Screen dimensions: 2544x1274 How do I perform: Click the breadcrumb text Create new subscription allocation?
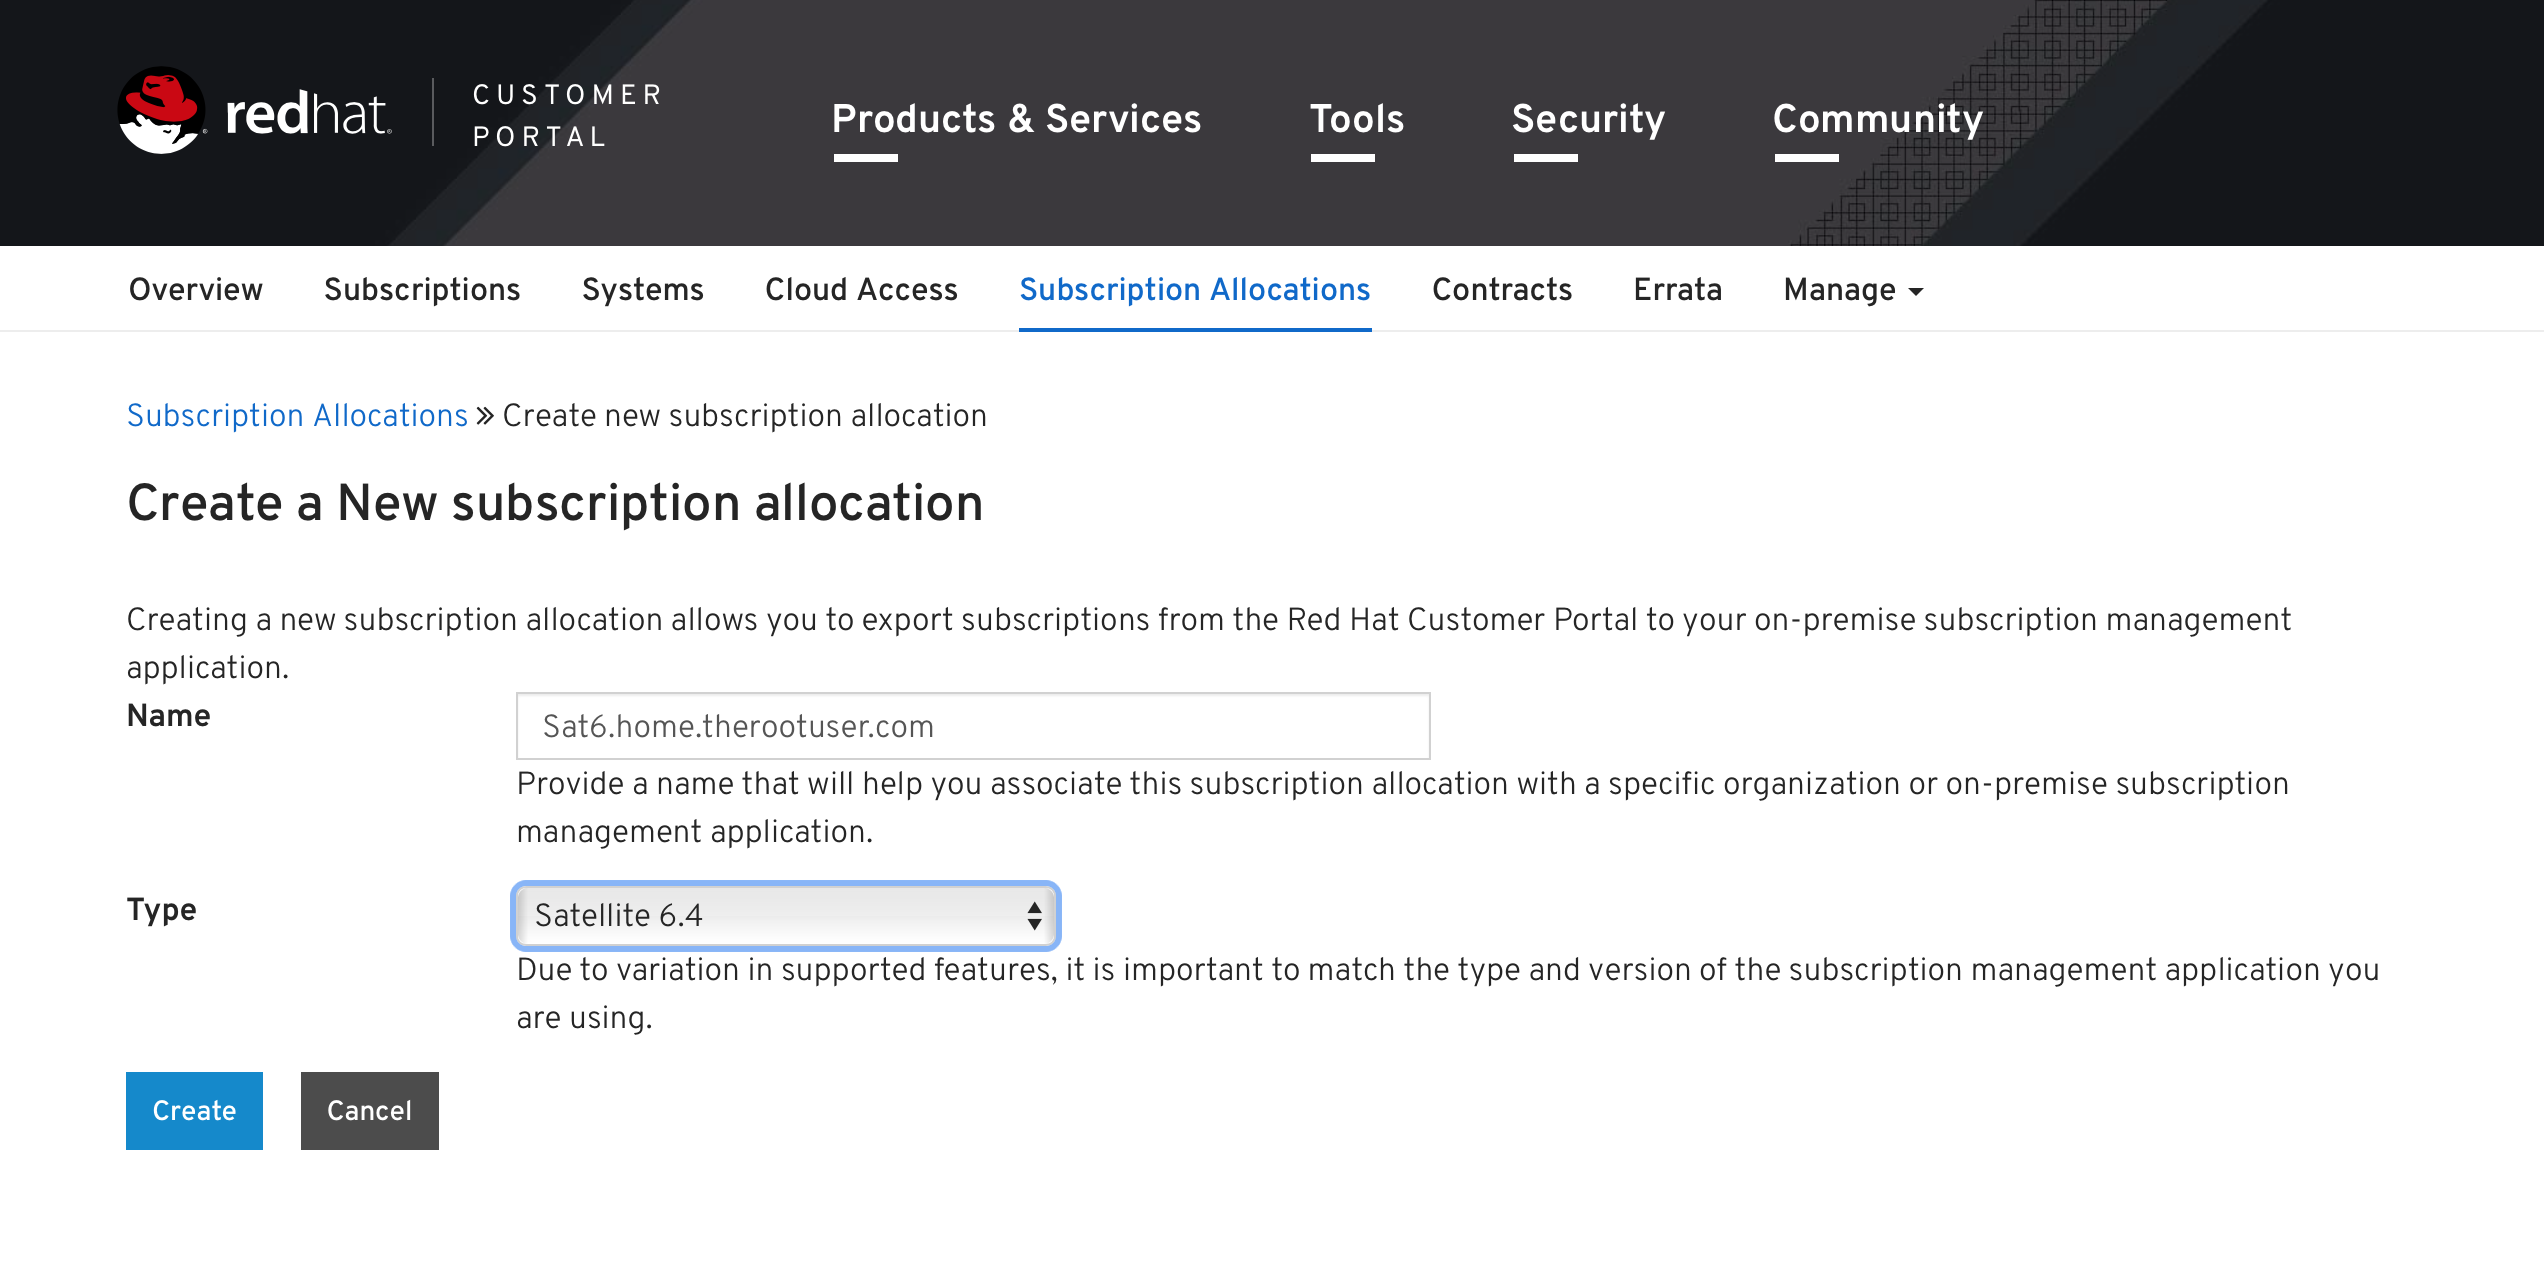click(745, 415)
